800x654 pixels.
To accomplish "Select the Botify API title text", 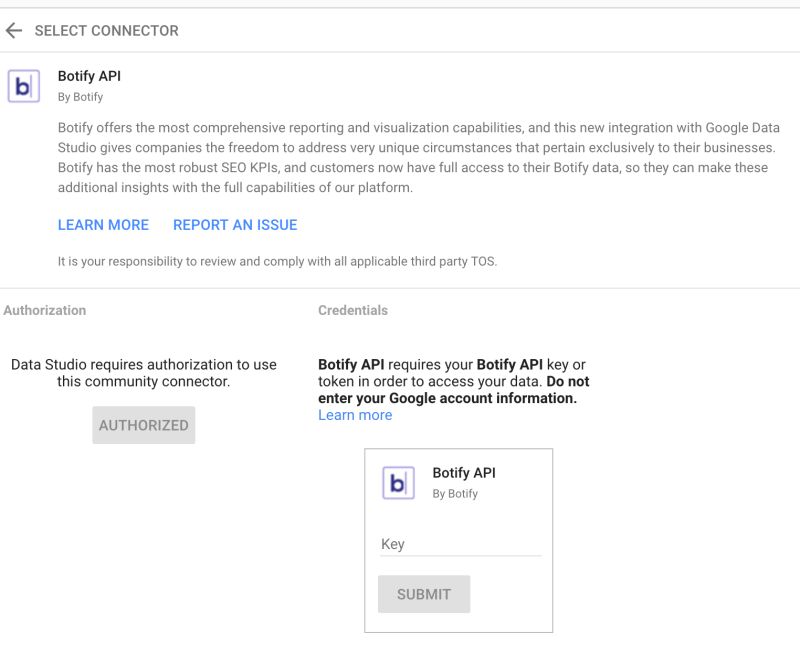I will pos(88,77).
